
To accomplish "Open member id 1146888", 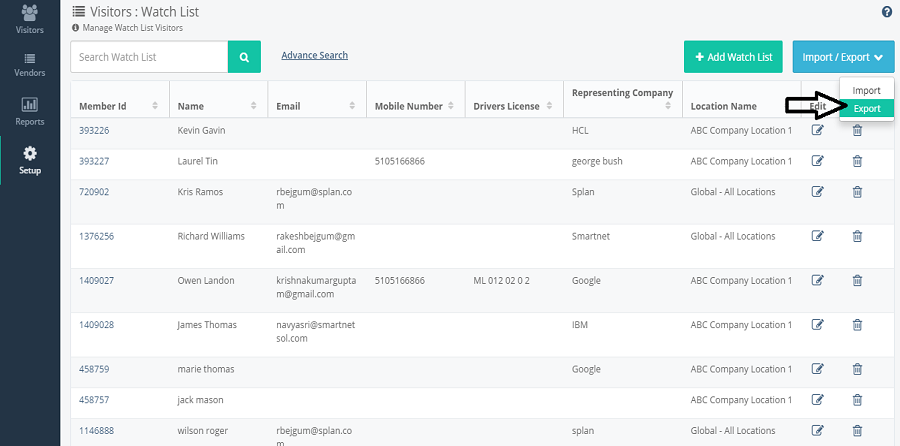I will pyautogui.click(x=96, y=431).
